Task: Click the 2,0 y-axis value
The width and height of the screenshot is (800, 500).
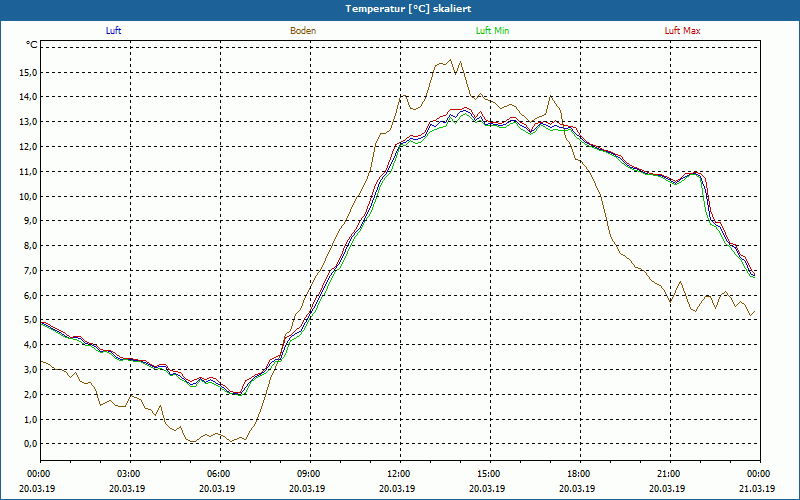Action: pos(30,394)
